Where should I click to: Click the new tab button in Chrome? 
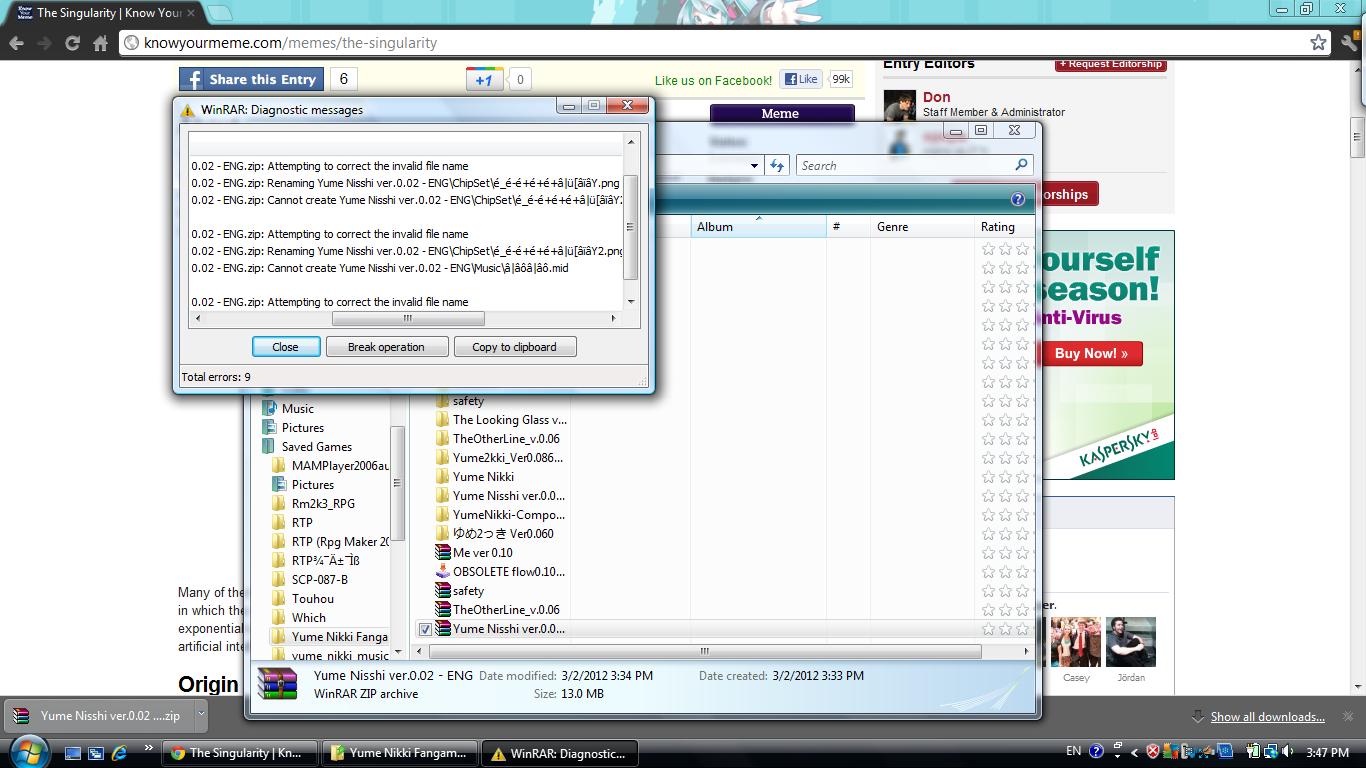point(219,13)
